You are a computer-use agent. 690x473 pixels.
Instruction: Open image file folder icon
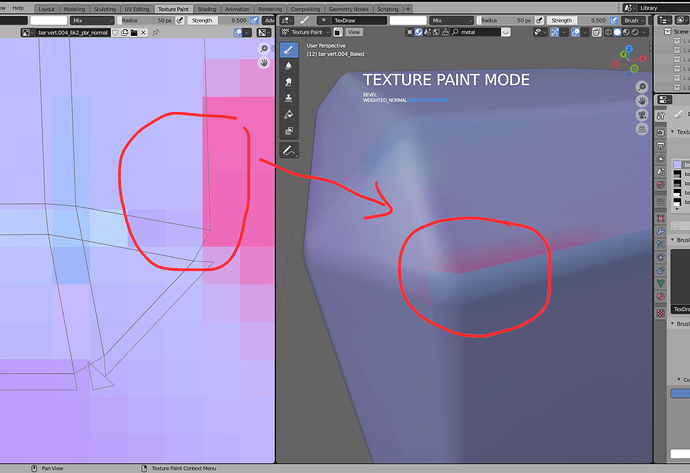[x=134, y=33]
